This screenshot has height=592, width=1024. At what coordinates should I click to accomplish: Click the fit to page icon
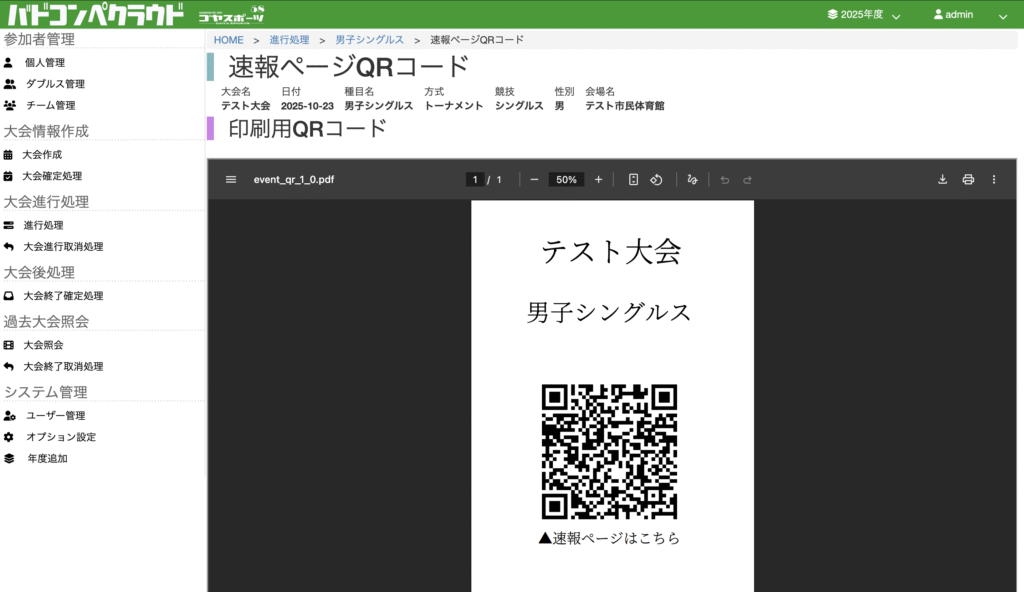(x=633, y=180)
